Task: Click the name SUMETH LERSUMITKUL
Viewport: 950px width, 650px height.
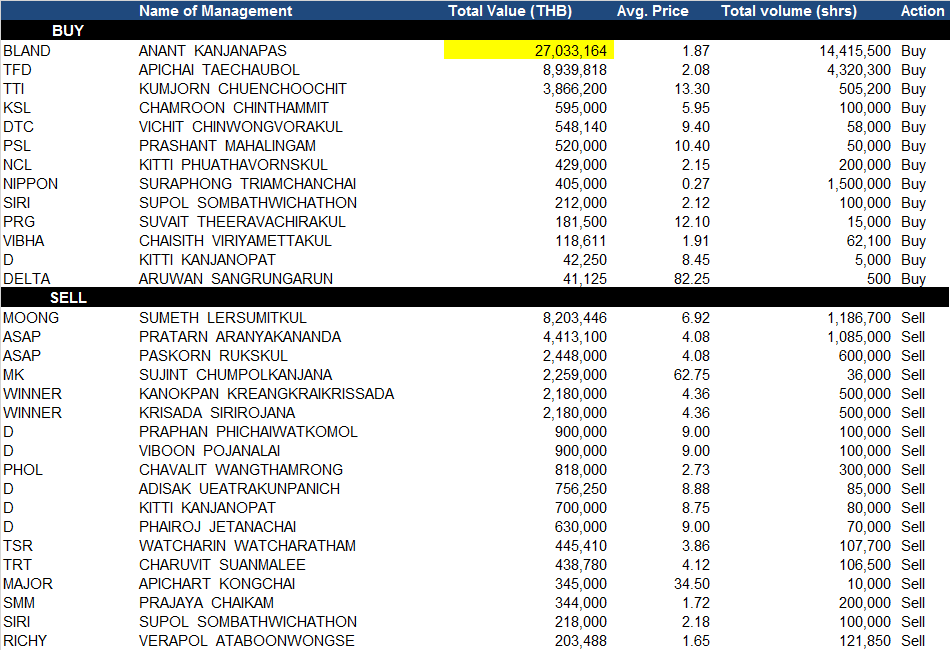Action: tap(222, 317)
